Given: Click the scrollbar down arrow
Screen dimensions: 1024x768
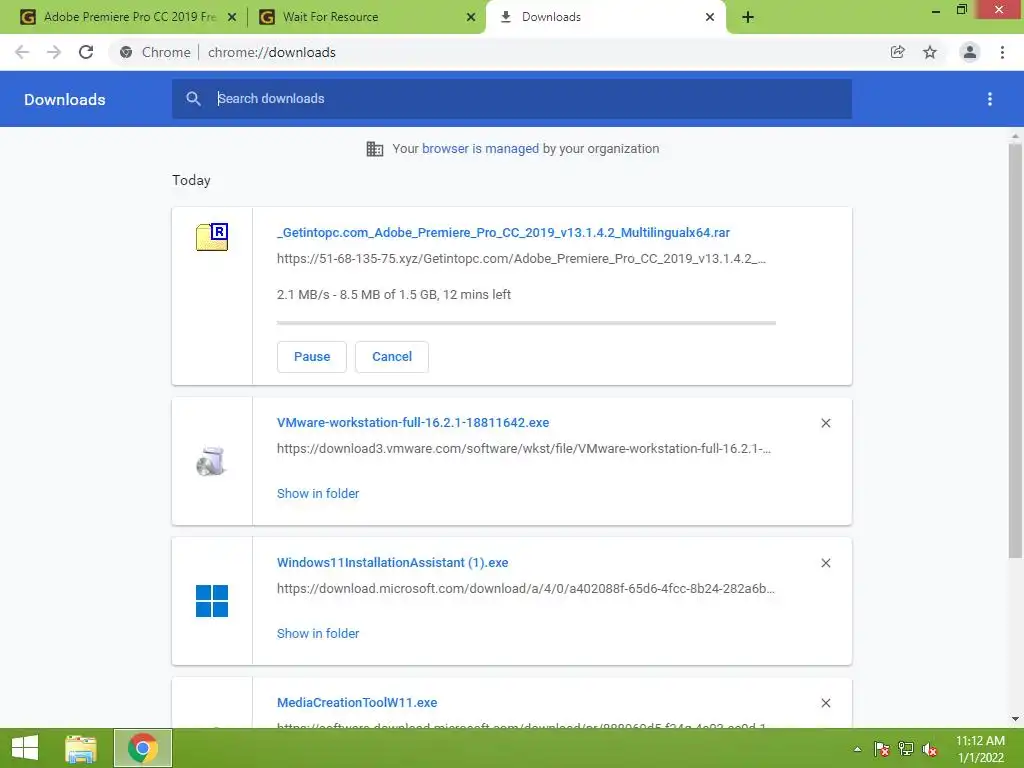Looking at the screenshot, I should point(1015,719).
